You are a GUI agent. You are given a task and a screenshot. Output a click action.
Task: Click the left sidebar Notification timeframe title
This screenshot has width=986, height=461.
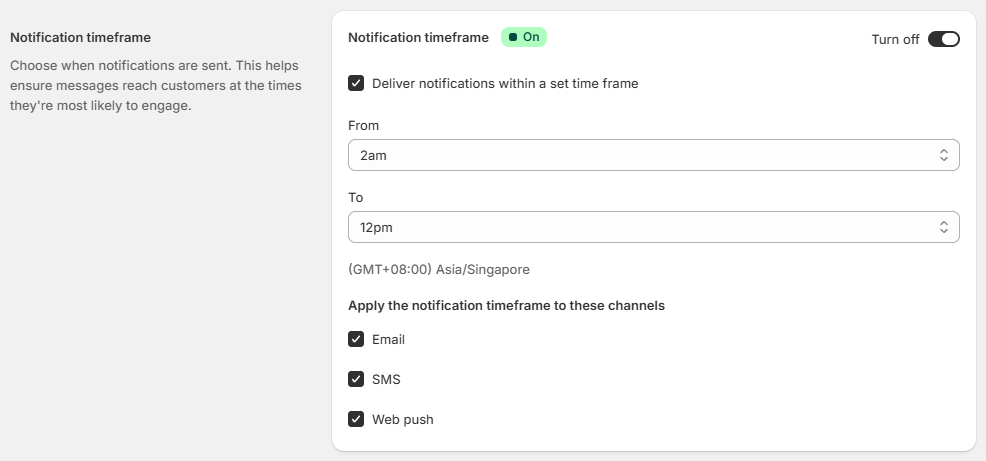tap(80, 38)
